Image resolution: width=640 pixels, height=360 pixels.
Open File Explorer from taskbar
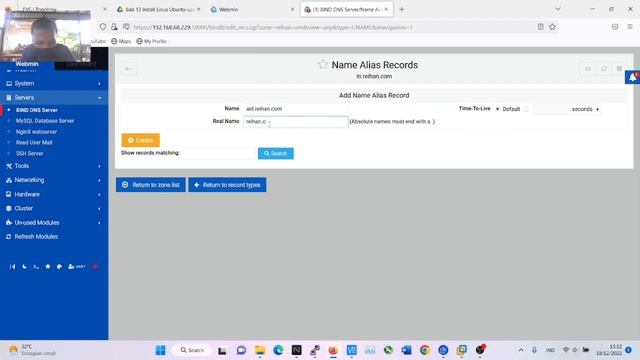tap(260, 350)
